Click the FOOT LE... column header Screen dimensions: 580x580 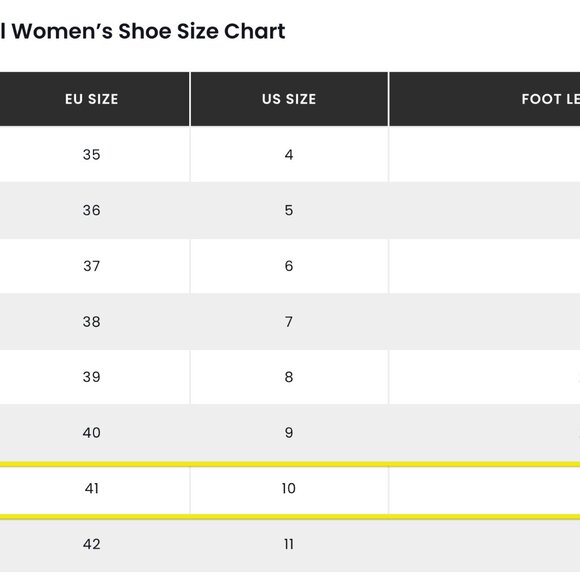[x=485, y=99]
